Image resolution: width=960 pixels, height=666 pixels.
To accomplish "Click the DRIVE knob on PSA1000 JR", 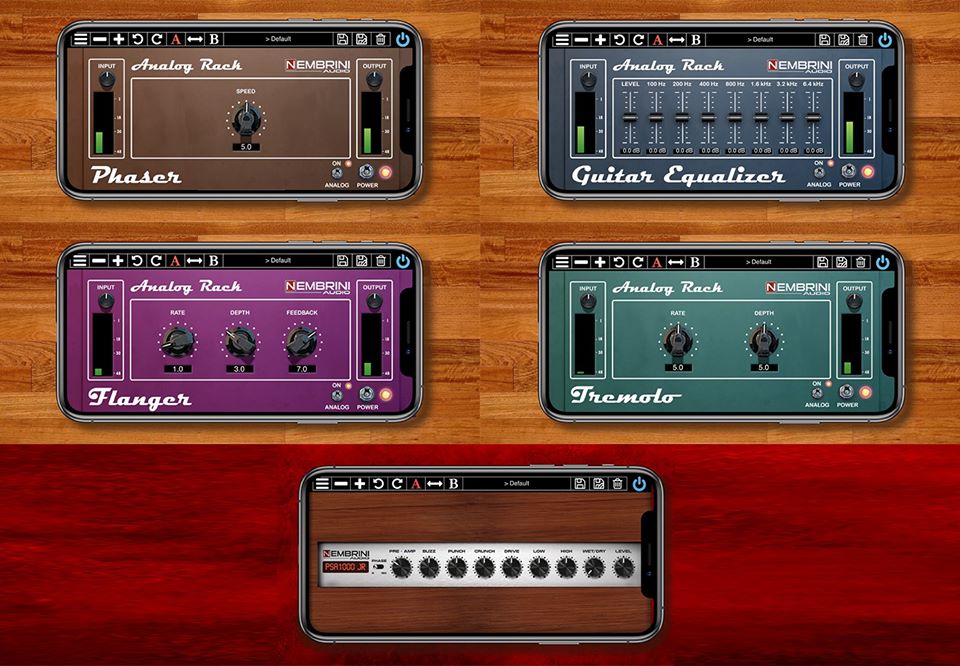I will point(512,567).
